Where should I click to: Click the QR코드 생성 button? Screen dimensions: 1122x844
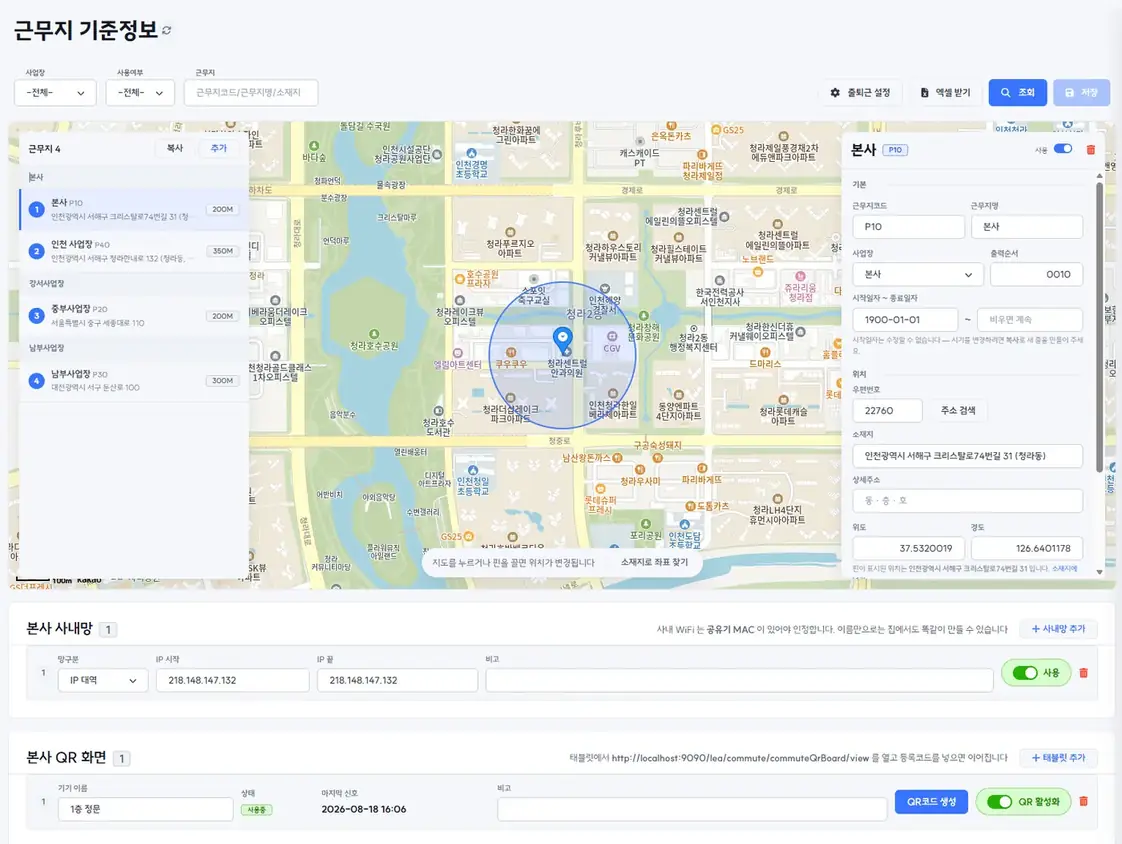pos(932,802)
